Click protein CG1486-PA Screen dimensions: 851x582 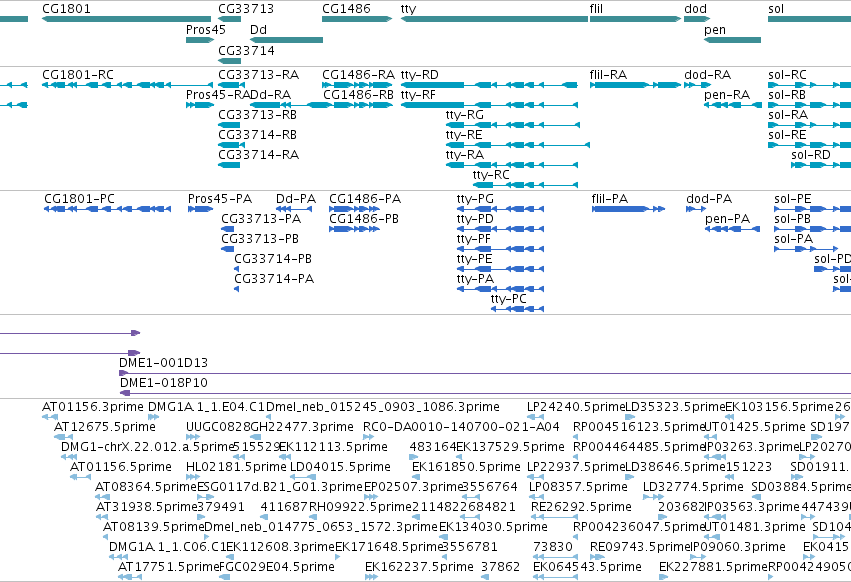(354, 209)
